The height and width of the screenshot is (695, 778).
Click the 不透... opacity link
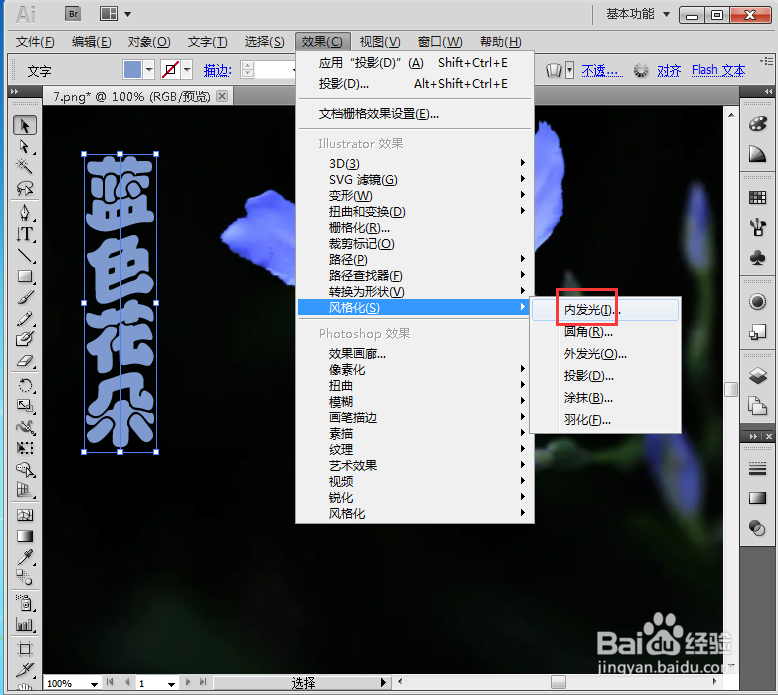(x=602, y=70)
